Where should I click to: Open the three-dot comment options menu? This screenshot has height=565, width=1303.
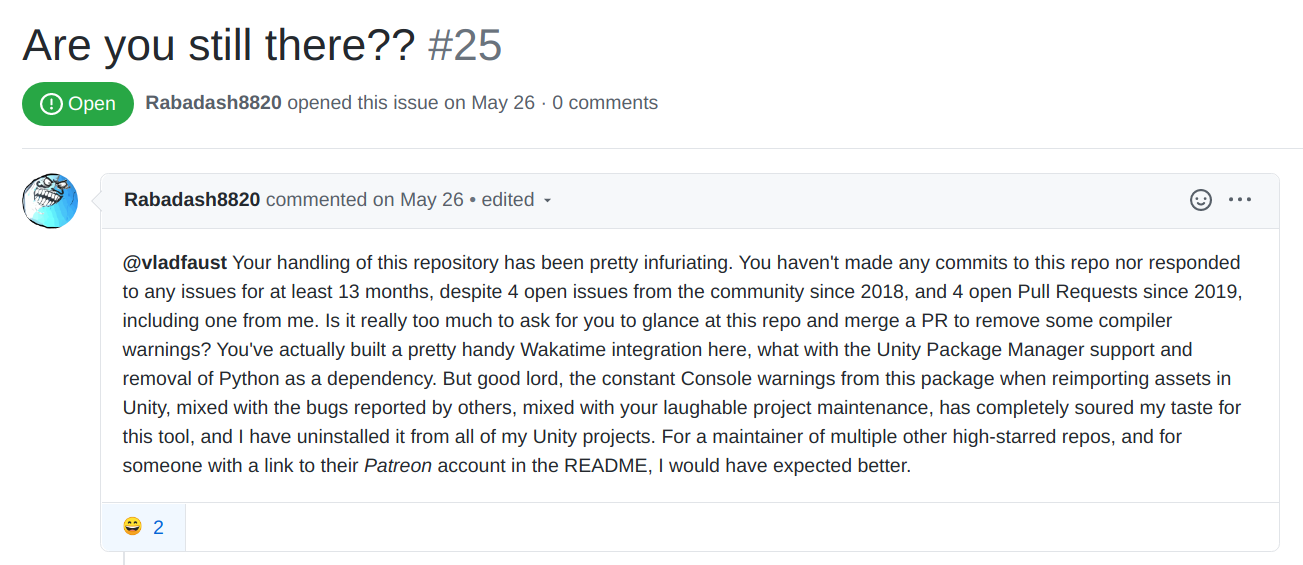1240,200
